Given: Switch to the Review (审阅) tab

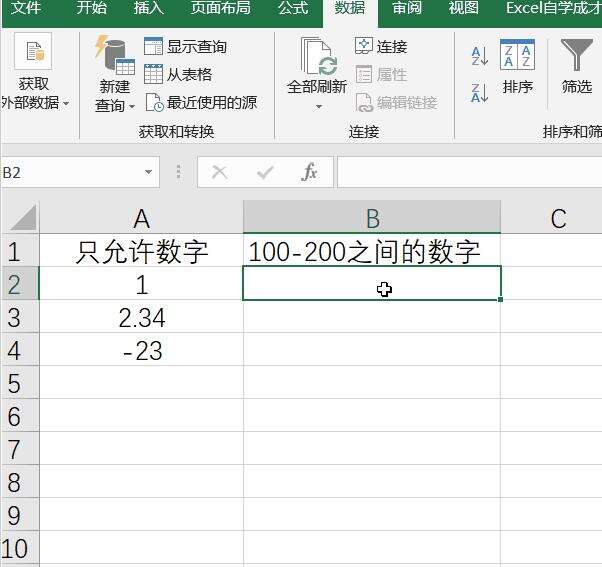Looking at the screenshot, I should pos(407,8).
